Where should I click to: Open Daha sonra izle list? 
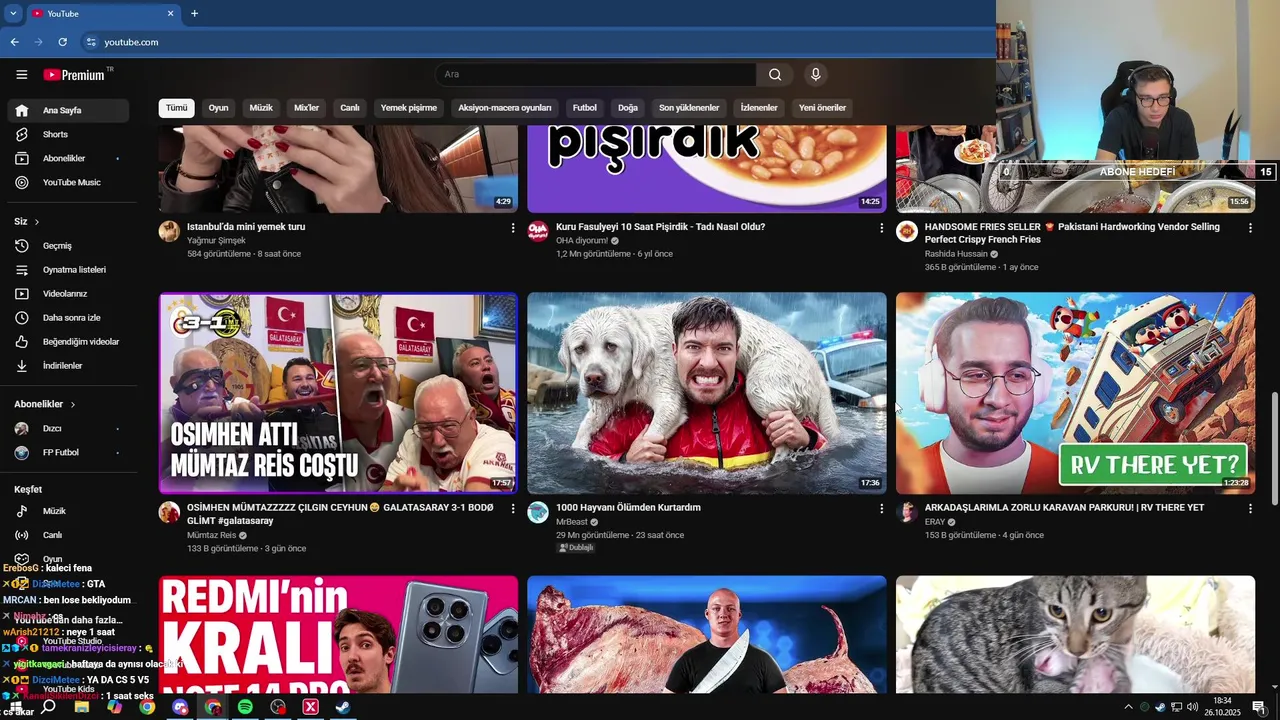(68, 317)
